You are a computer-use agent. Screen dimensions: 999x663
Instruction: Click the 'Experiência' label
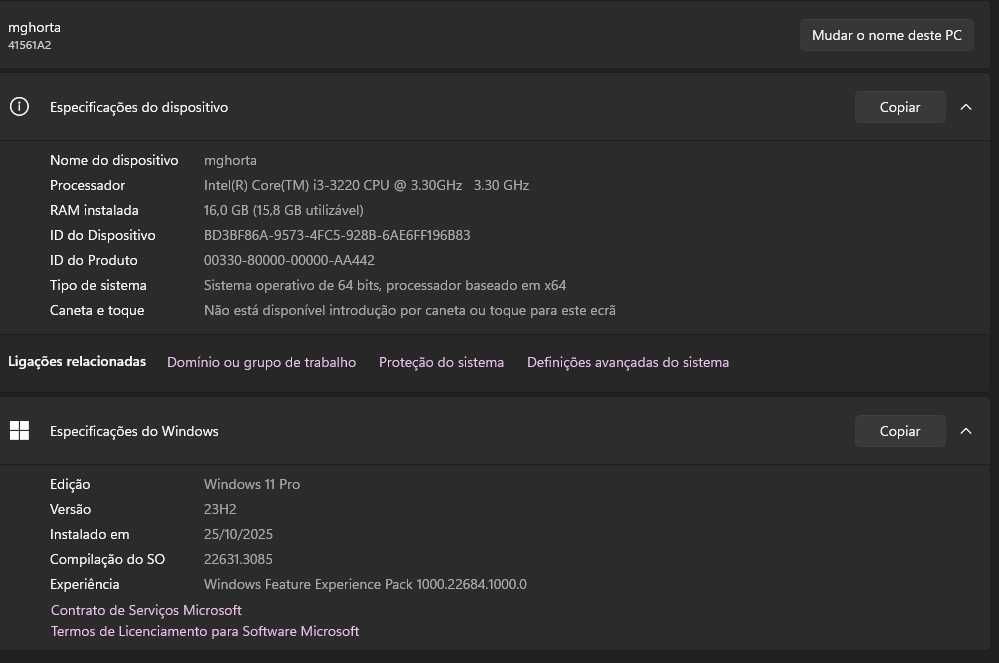[x=84, y=584]
